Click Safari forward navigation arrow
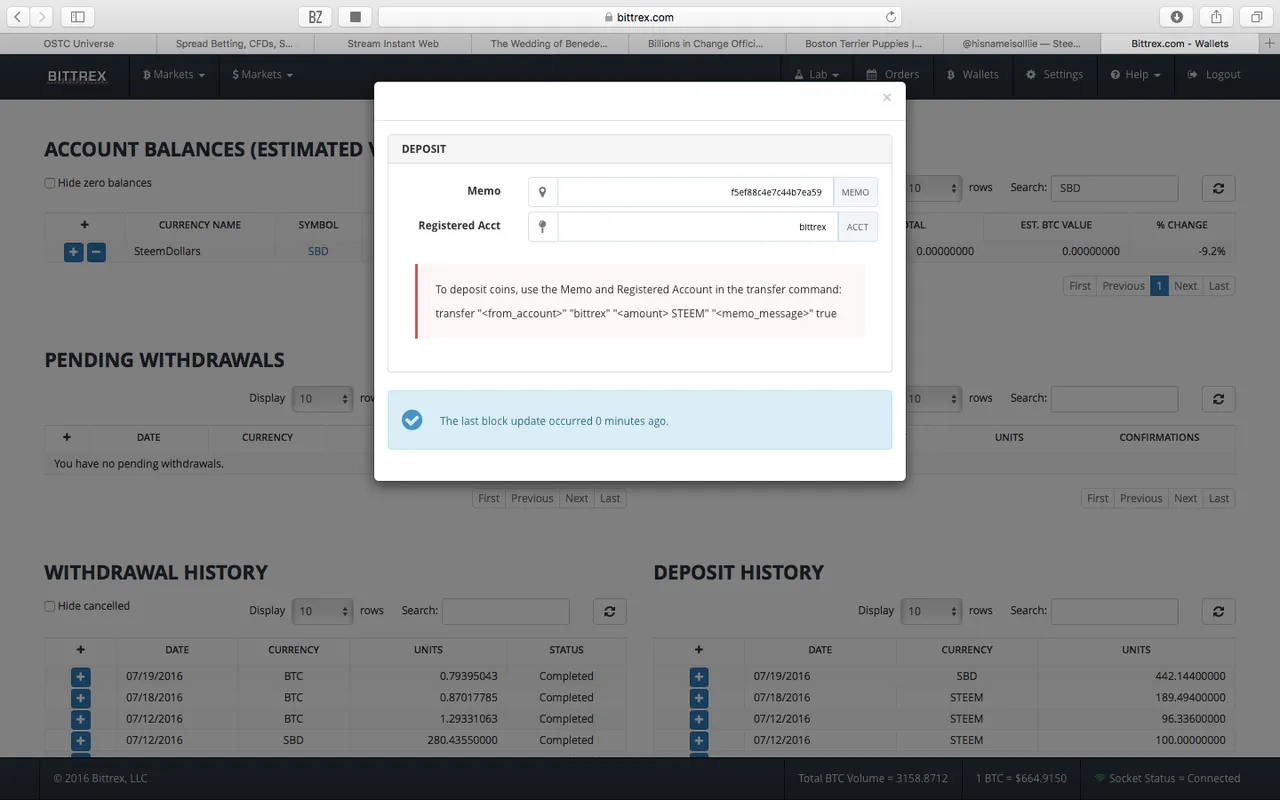This screenshot has width=1280, height=800. [x=41, y=17]
